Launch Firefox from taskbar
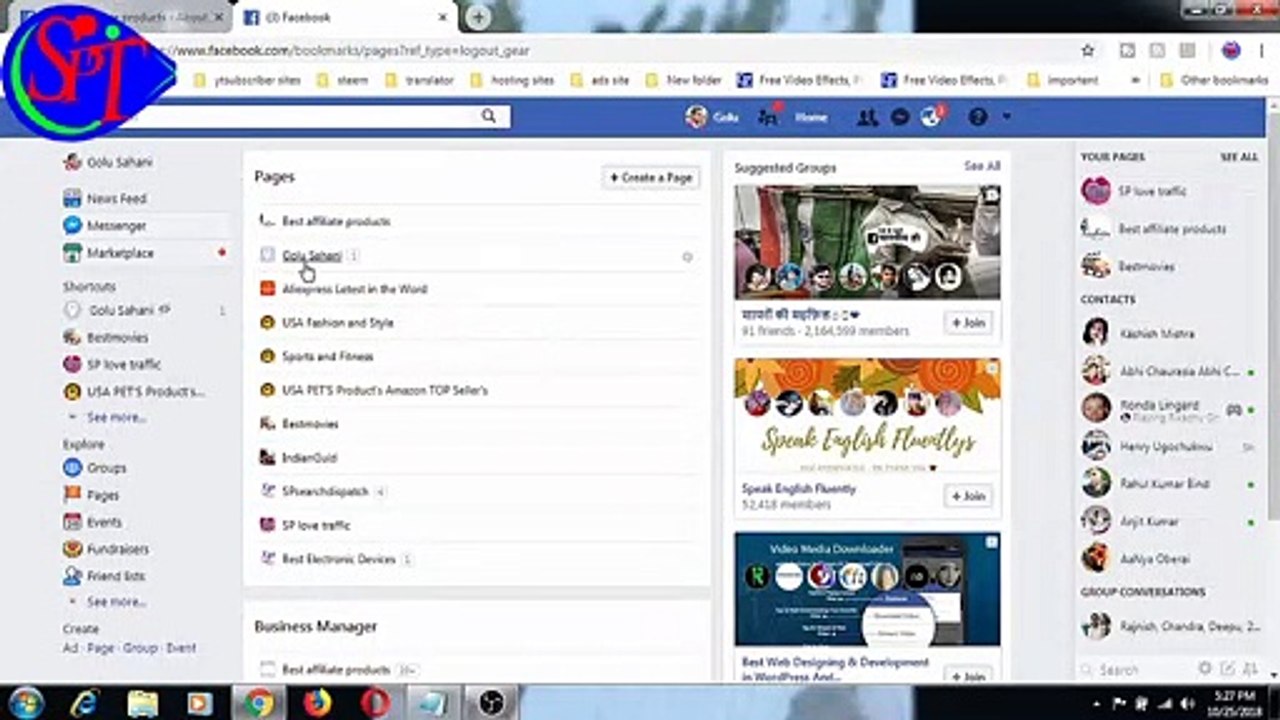The height and width of the screenshot is (720, 1280). [317, 703]
